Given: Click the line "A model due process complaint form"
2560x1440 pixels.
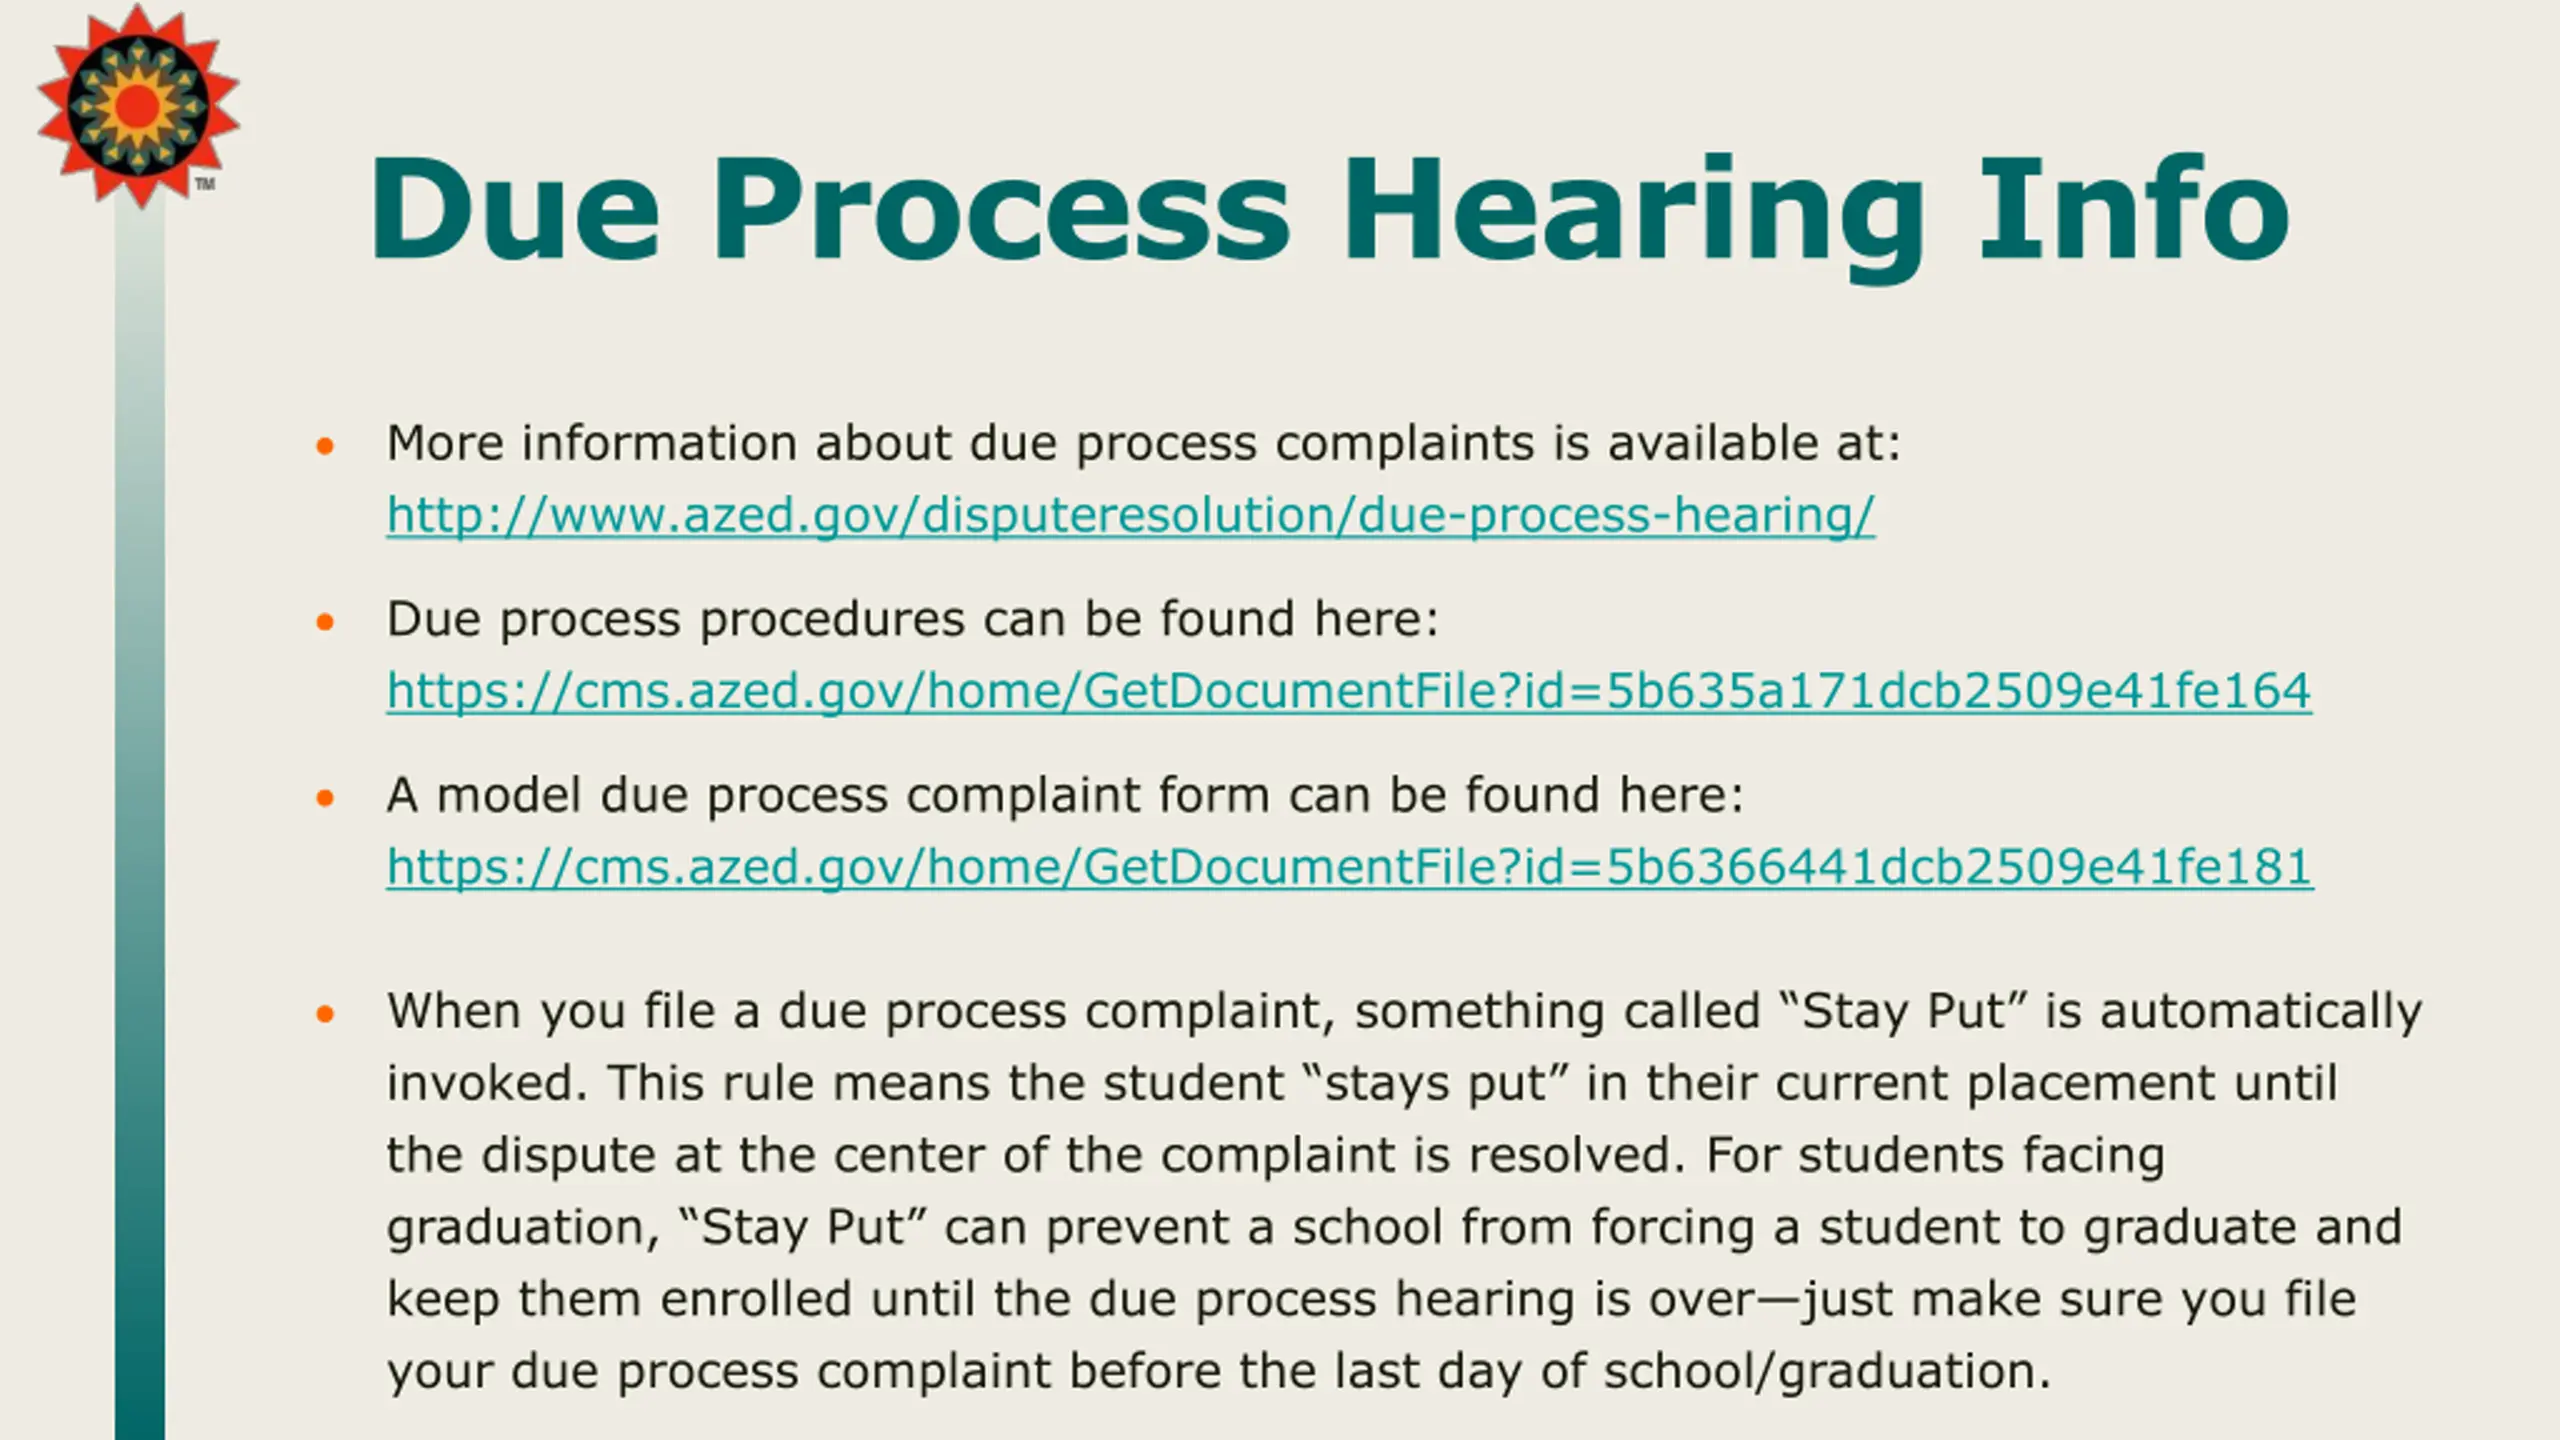Looking at the screenshot, I should [1065, 796].
